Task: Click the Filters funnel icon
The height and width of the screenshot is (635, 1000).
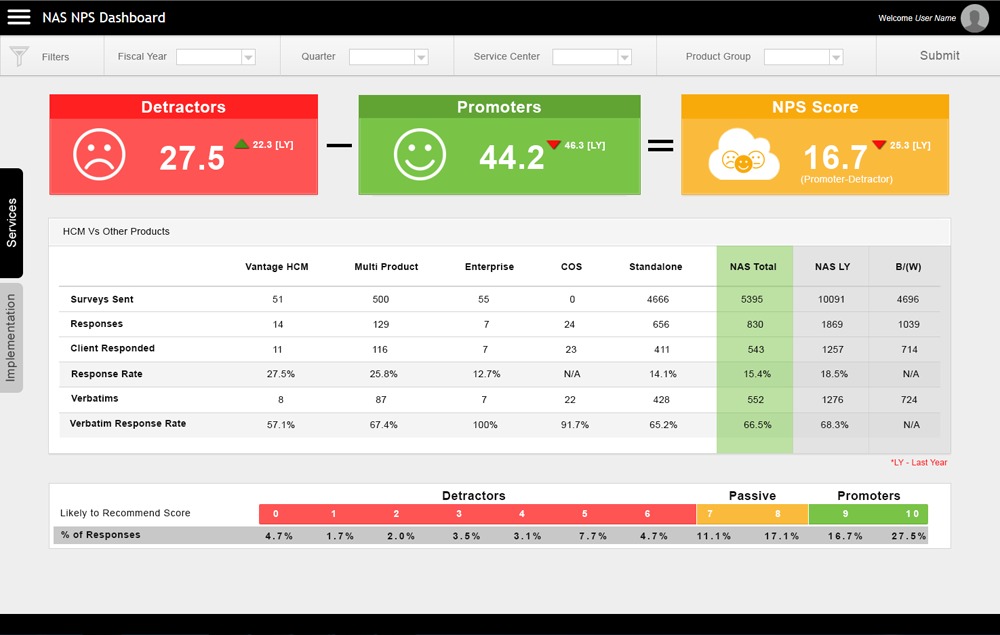Action: (x=19, y=56)
